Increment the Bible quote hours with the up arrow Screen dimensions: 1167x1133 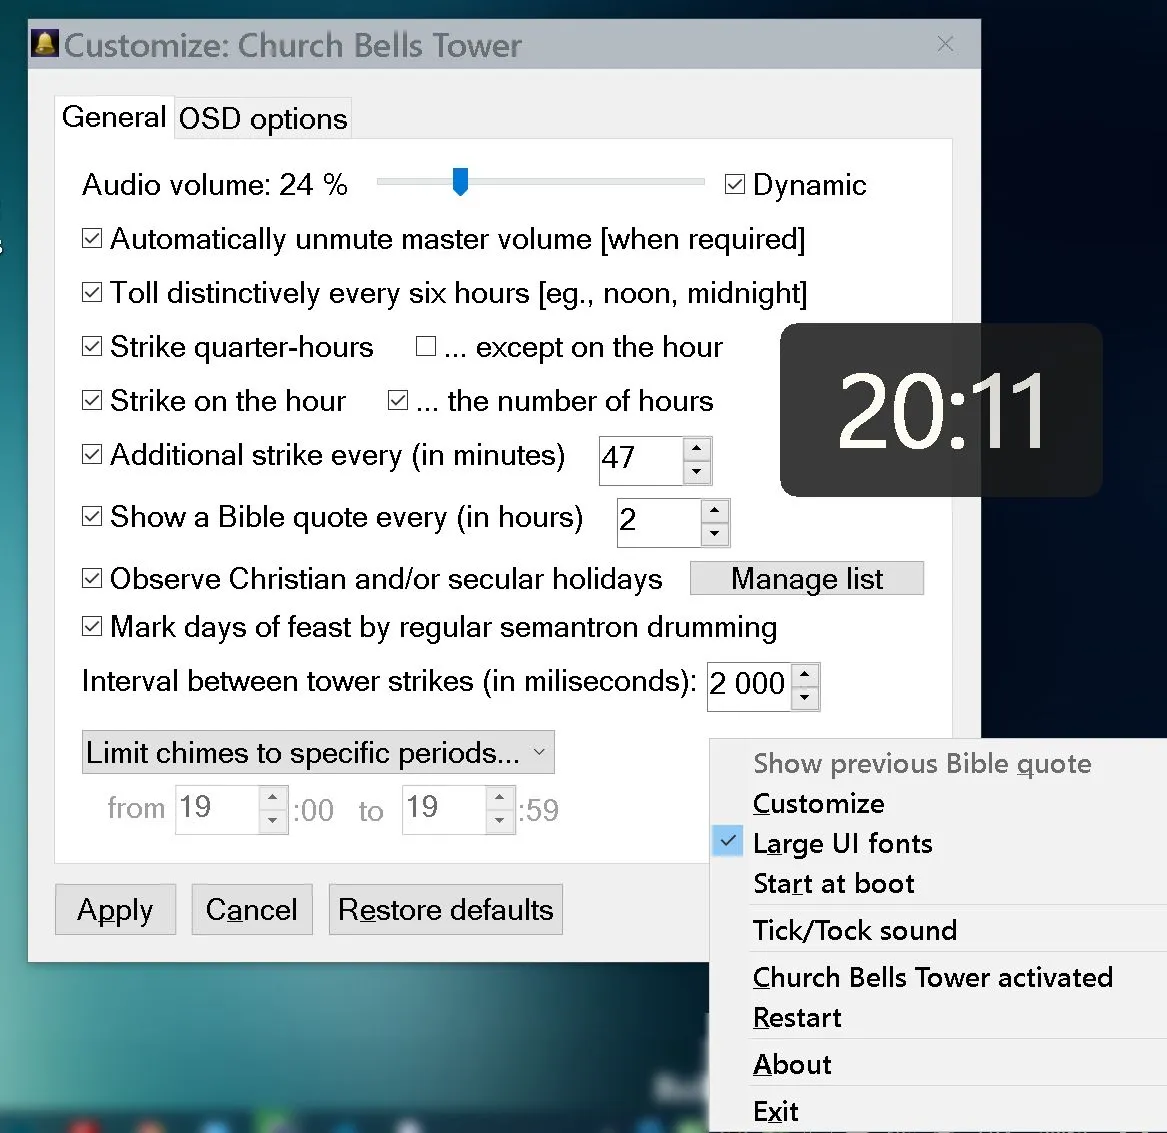[713, 511]
